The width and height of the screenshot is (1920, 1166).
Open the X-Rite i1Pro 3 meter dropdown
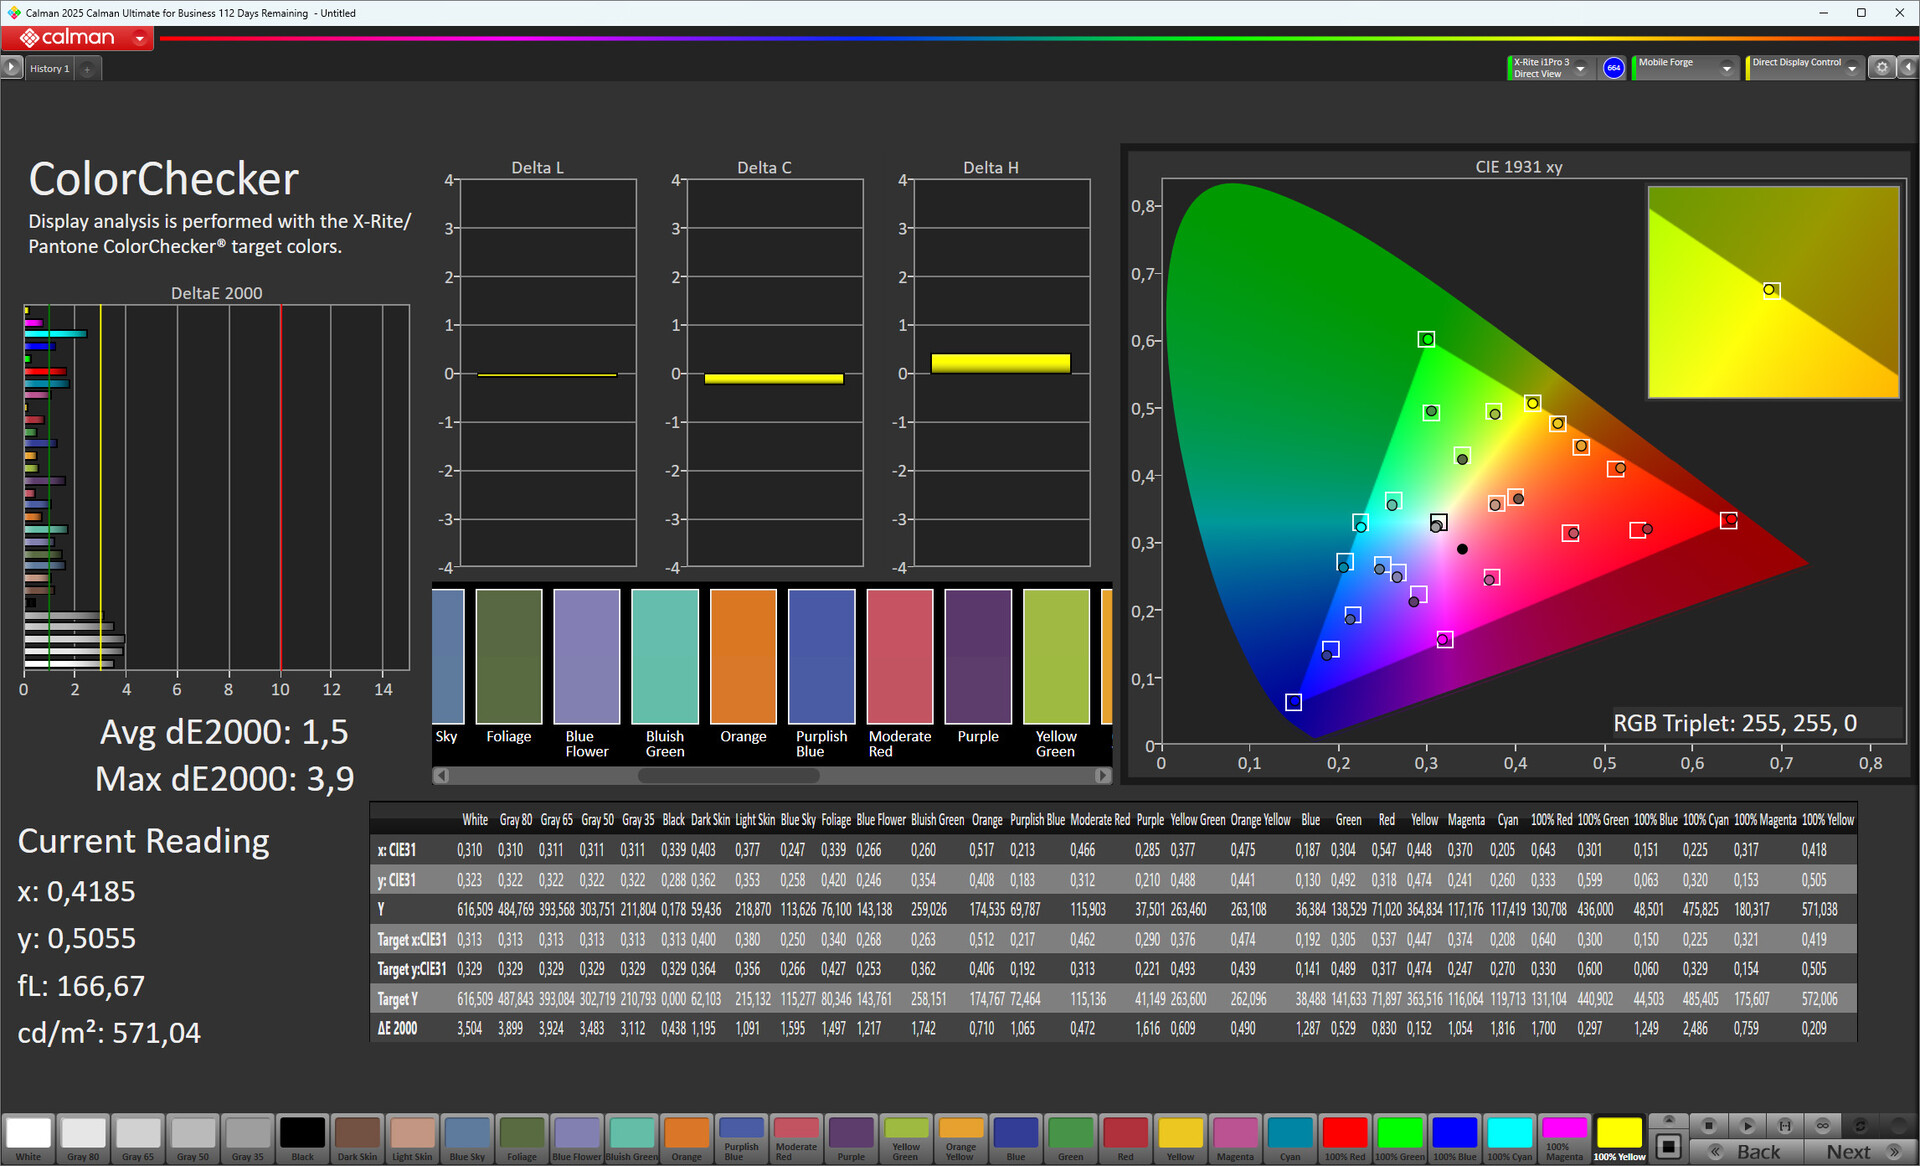click(1580, 68)
